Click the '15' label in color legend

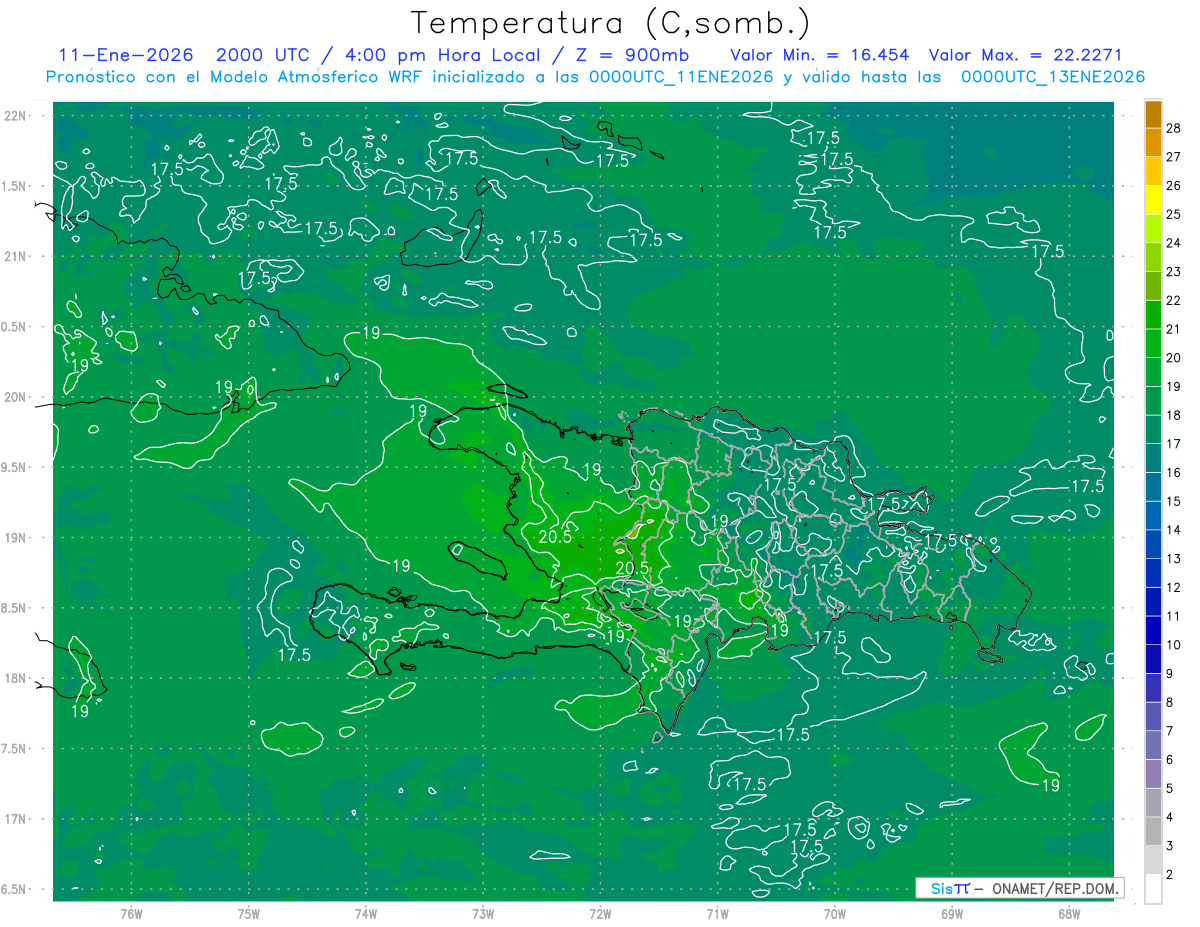coord(1173,501)
